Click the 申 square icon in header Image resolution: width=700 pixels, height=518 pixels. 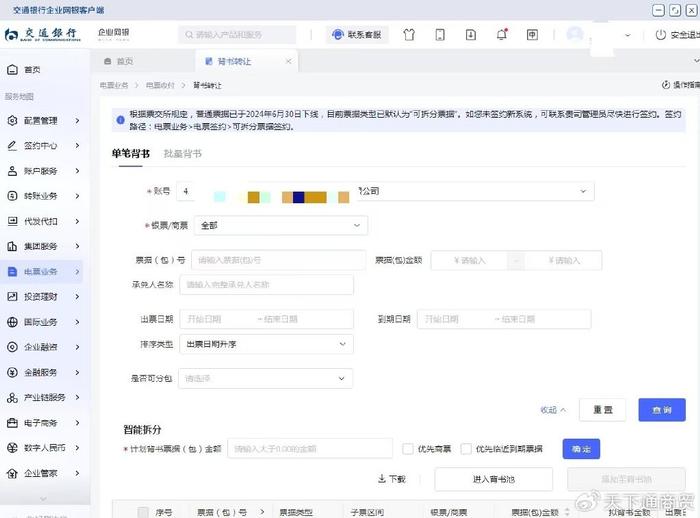pyautogui.click(x=532, y=35)
